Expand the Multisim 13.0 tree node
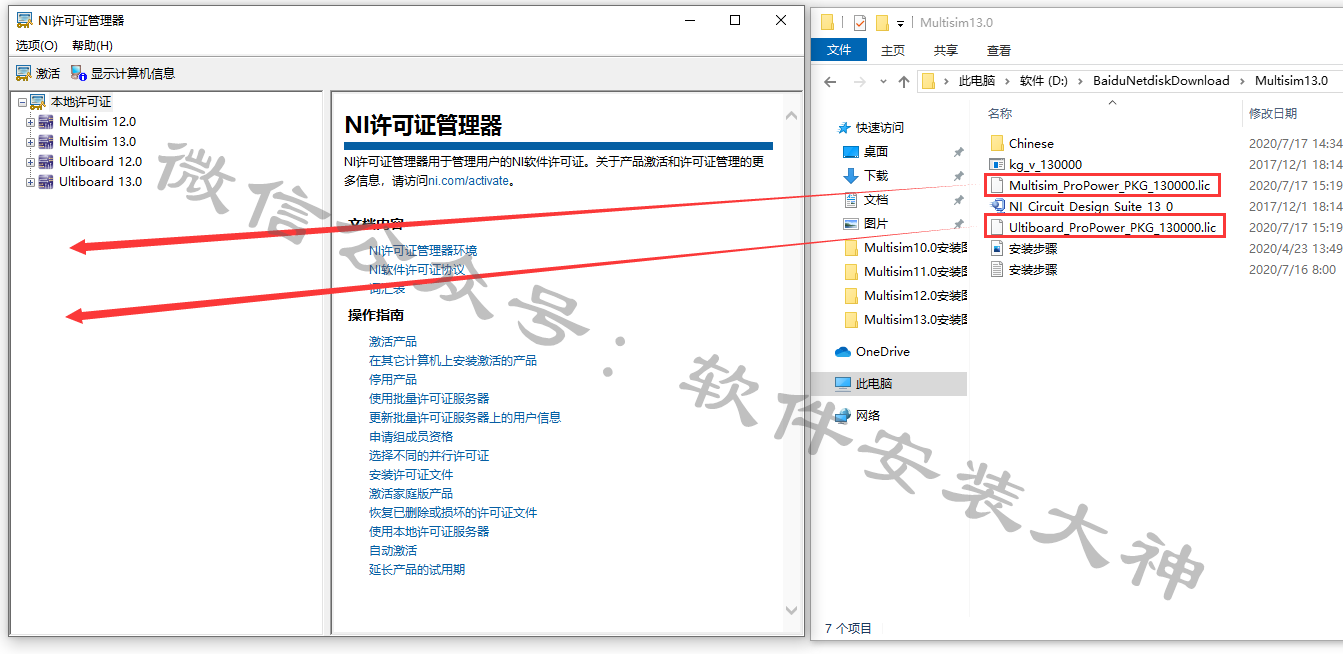This screenshot has width=1343, height=654. pyautogui.click(x=30, y=142)
